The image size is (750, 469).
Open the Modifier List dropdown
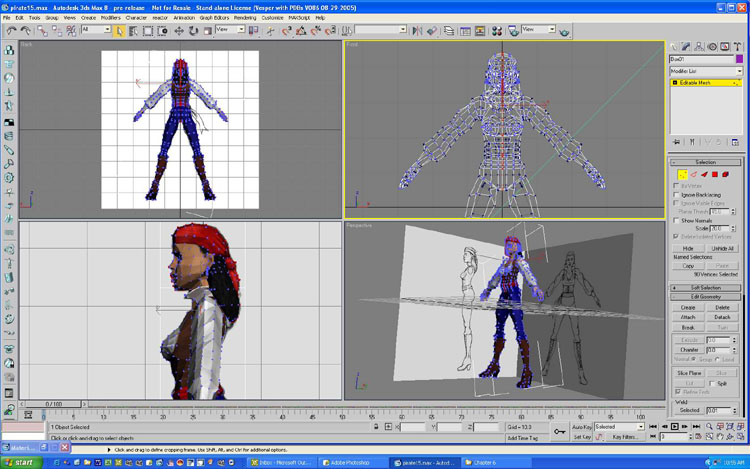(706, 71)
